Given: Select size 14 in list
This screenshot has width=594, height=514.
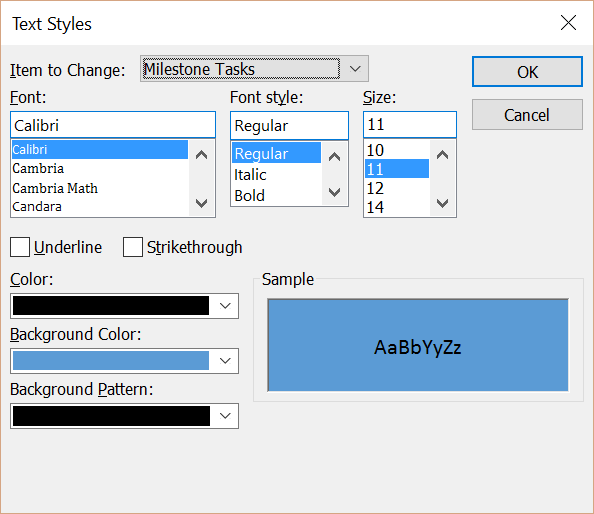Looking at the screenshot, I should [x=397, y=207].
